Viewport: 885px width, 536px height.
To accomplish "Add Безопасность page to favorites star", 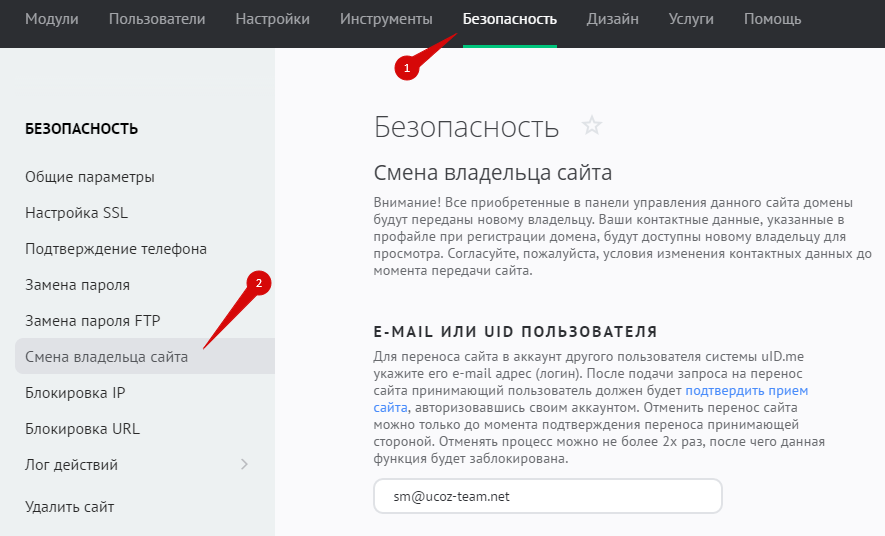I will click(x=592, y=126).
